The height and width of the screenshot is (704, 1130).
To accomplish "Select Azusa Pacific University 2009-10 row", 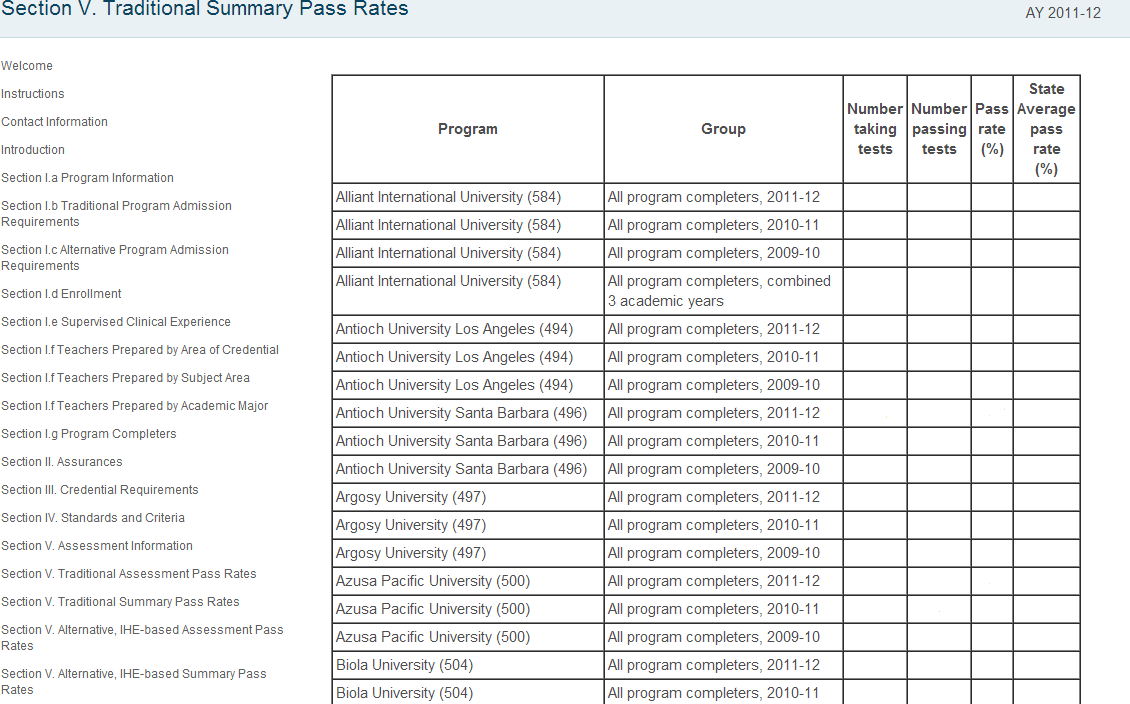I will (706, 638).
